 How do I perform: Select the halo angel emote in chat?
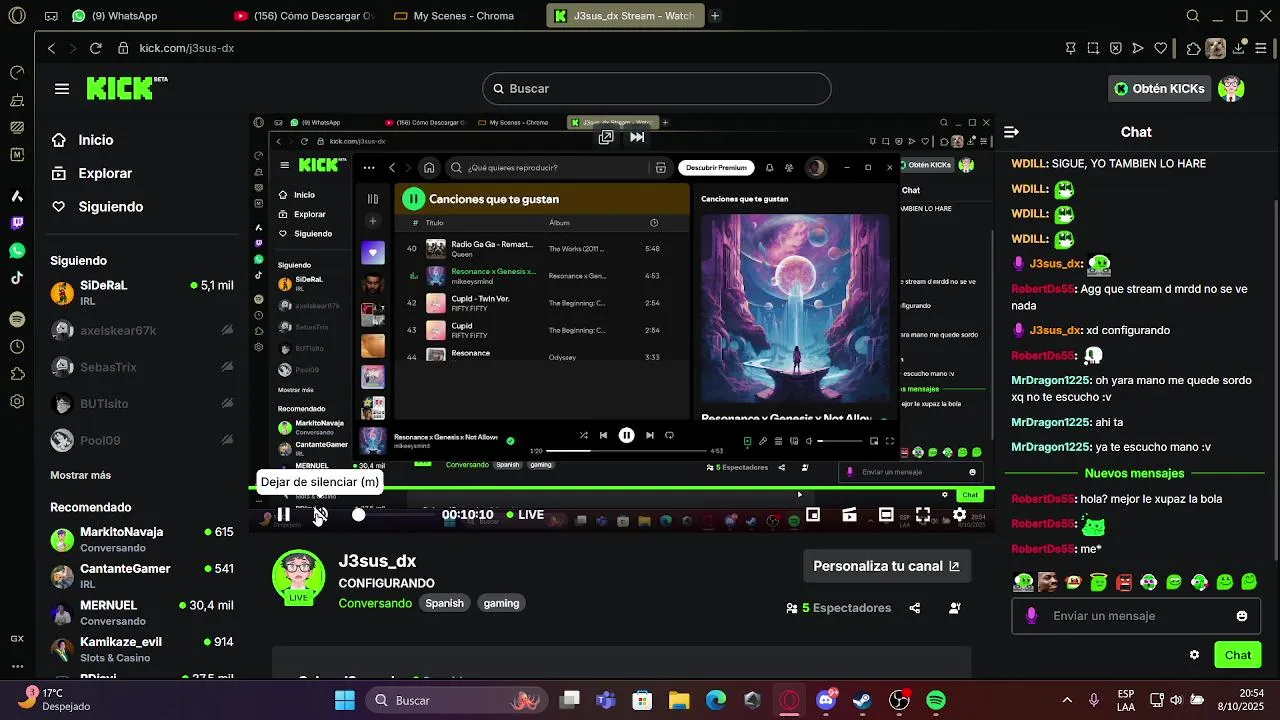tap(1099, 582)
